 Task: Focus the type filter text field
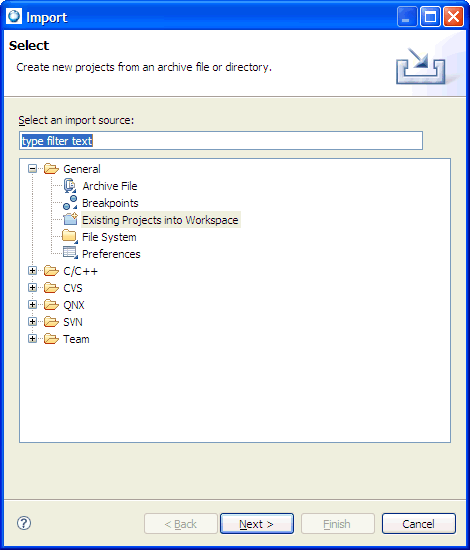(x=221, y=141)
